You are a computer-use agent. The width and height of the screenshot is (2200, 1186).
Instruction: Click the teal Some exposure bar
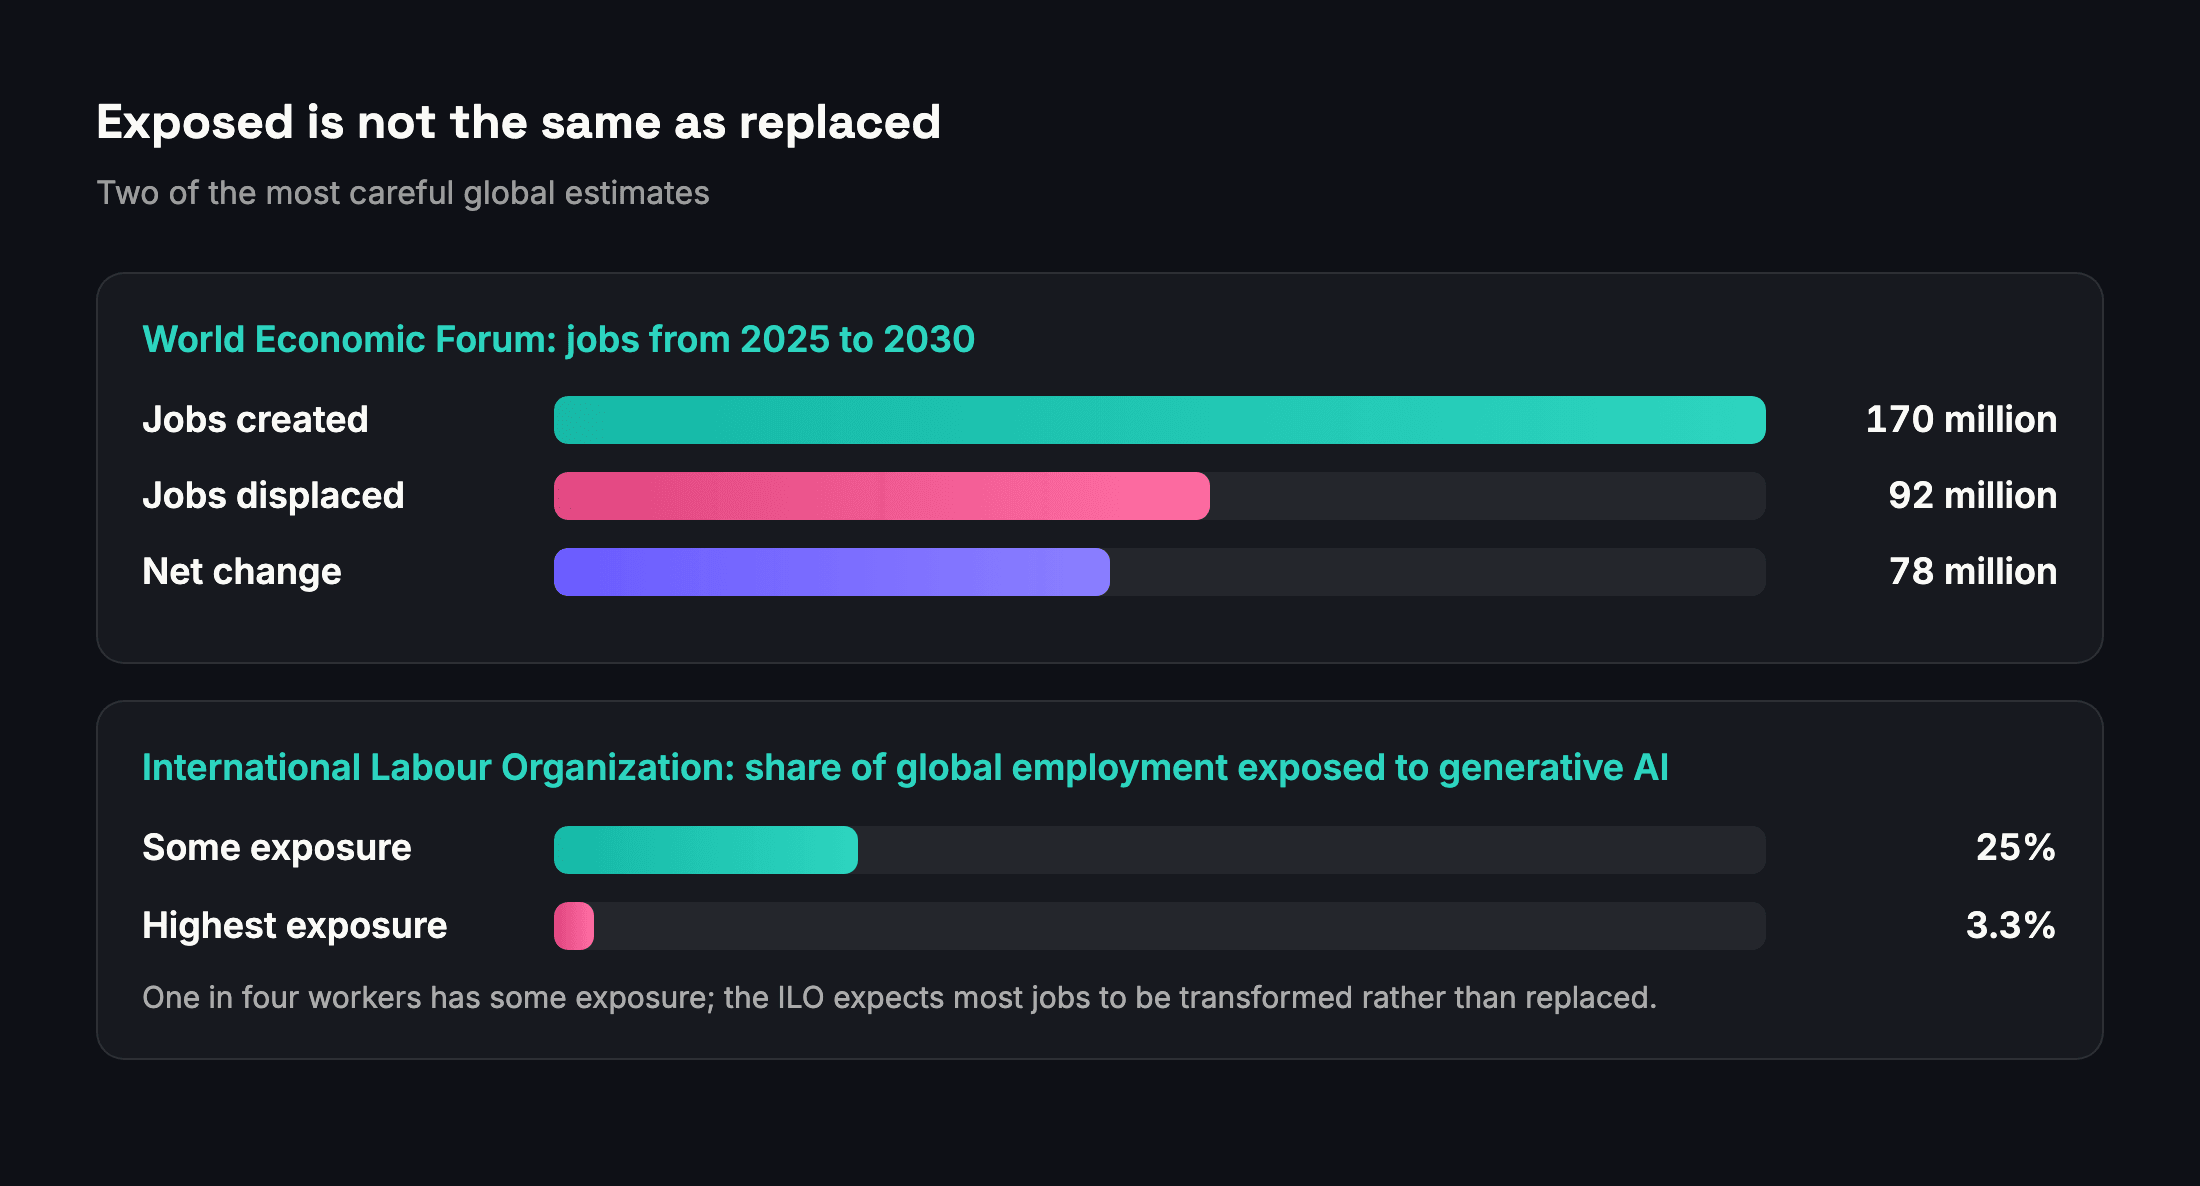[706, 850]
